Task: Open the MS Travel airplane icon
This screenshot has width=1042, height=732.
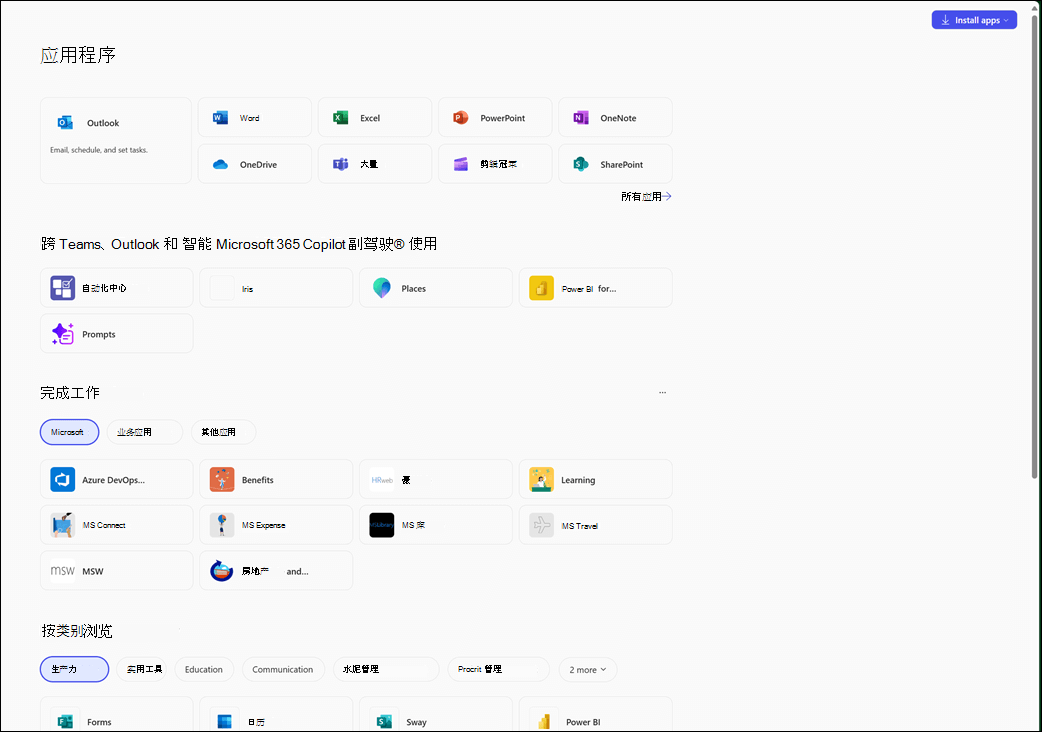Action: click(x=541, y=525)
